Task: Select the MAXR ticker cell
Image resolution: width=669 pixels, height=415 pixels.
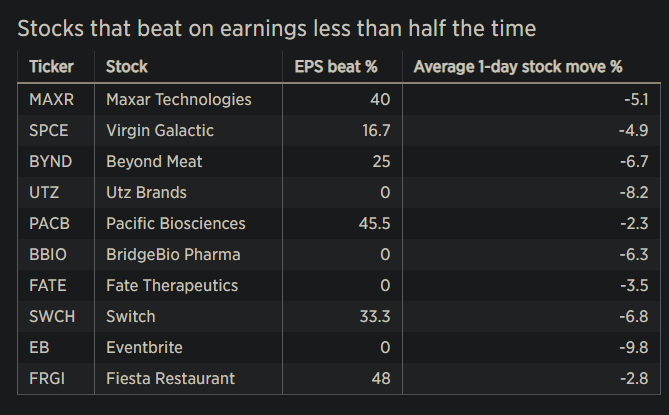Action: (x=51, y=99)
